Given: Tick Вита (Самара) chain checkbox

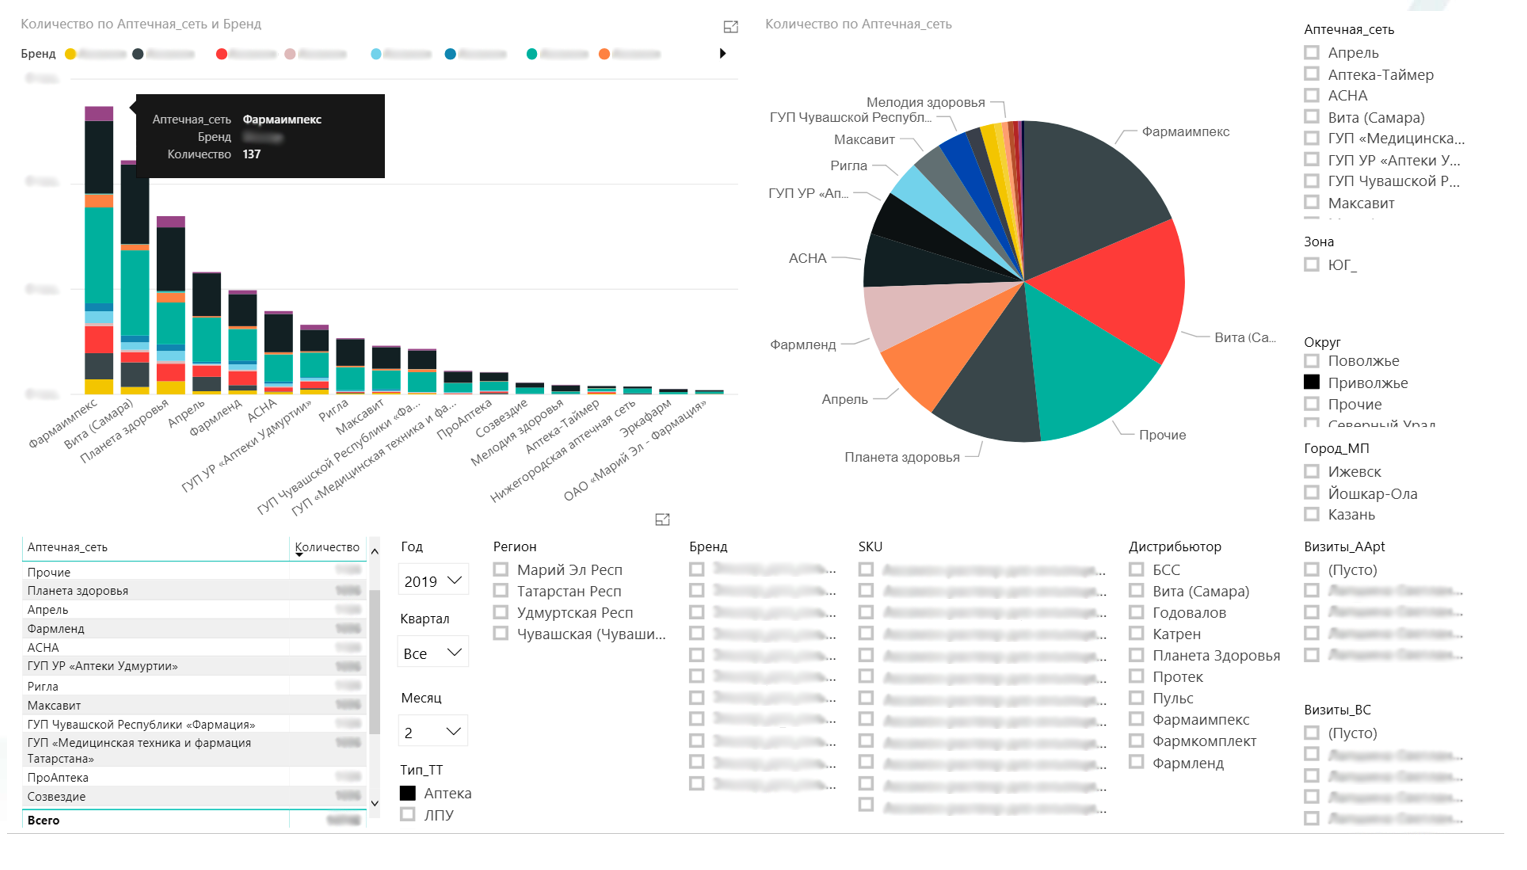Looking at the screenshot, I should click(x=1312, y=117).
